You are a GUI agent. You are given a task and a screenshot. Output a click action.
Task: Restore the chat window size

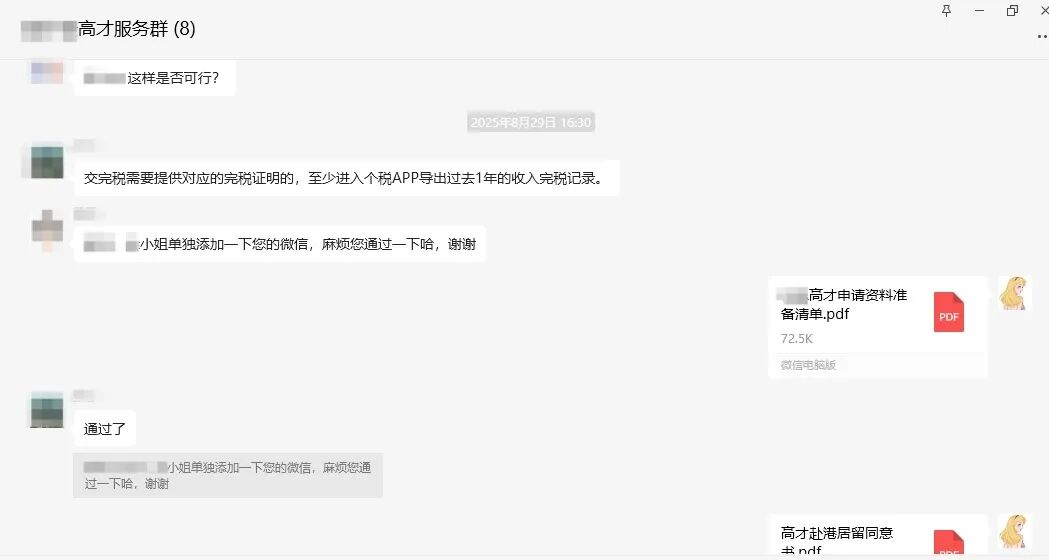[x=1012, y=10]
